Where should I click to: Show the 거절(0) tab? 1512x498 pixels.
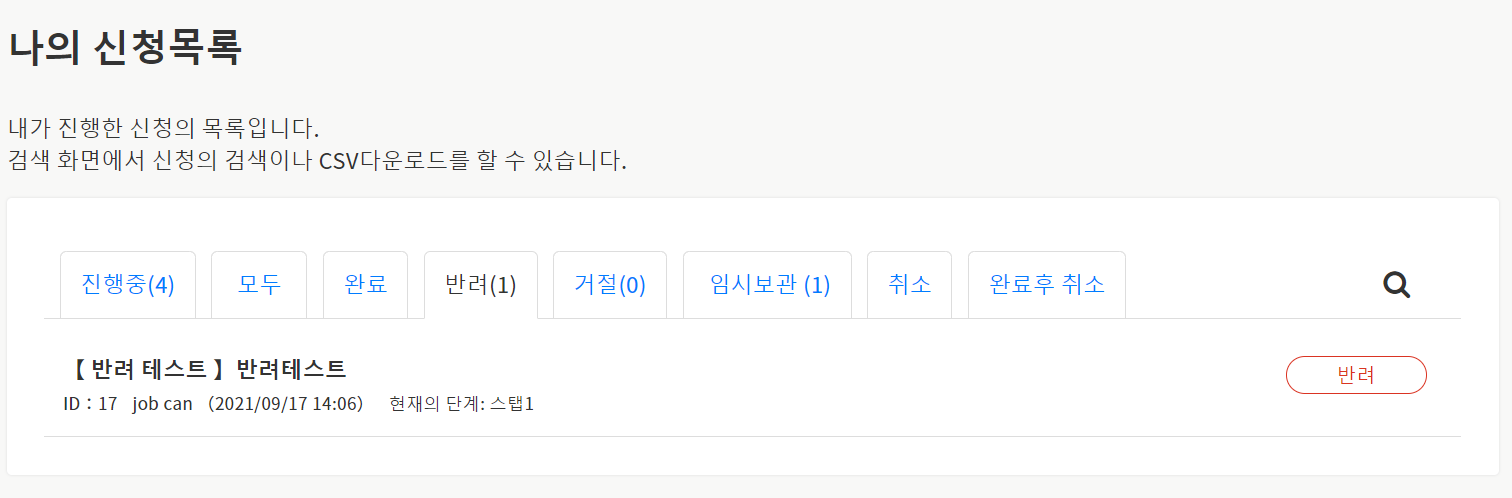pyautogui.click(x=610, y=285)
